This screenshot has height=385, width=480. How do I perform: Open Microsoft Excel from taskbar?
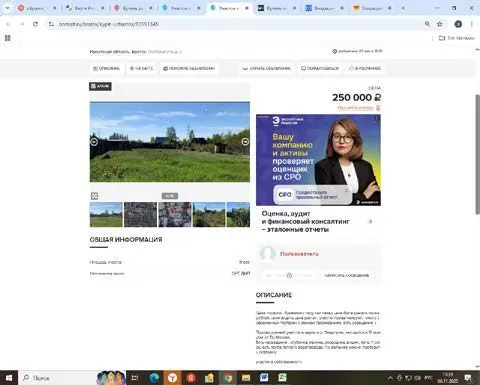point(283,378)
